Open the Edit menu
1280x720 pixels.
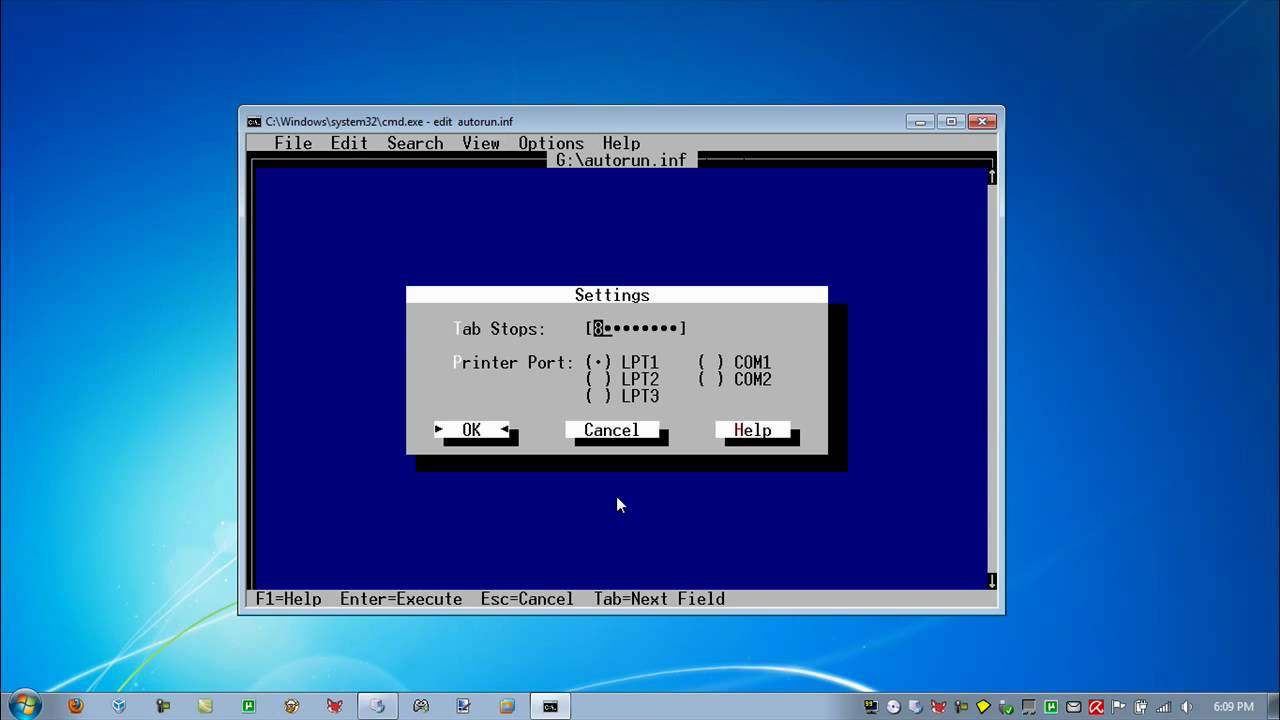coord(349,143)
